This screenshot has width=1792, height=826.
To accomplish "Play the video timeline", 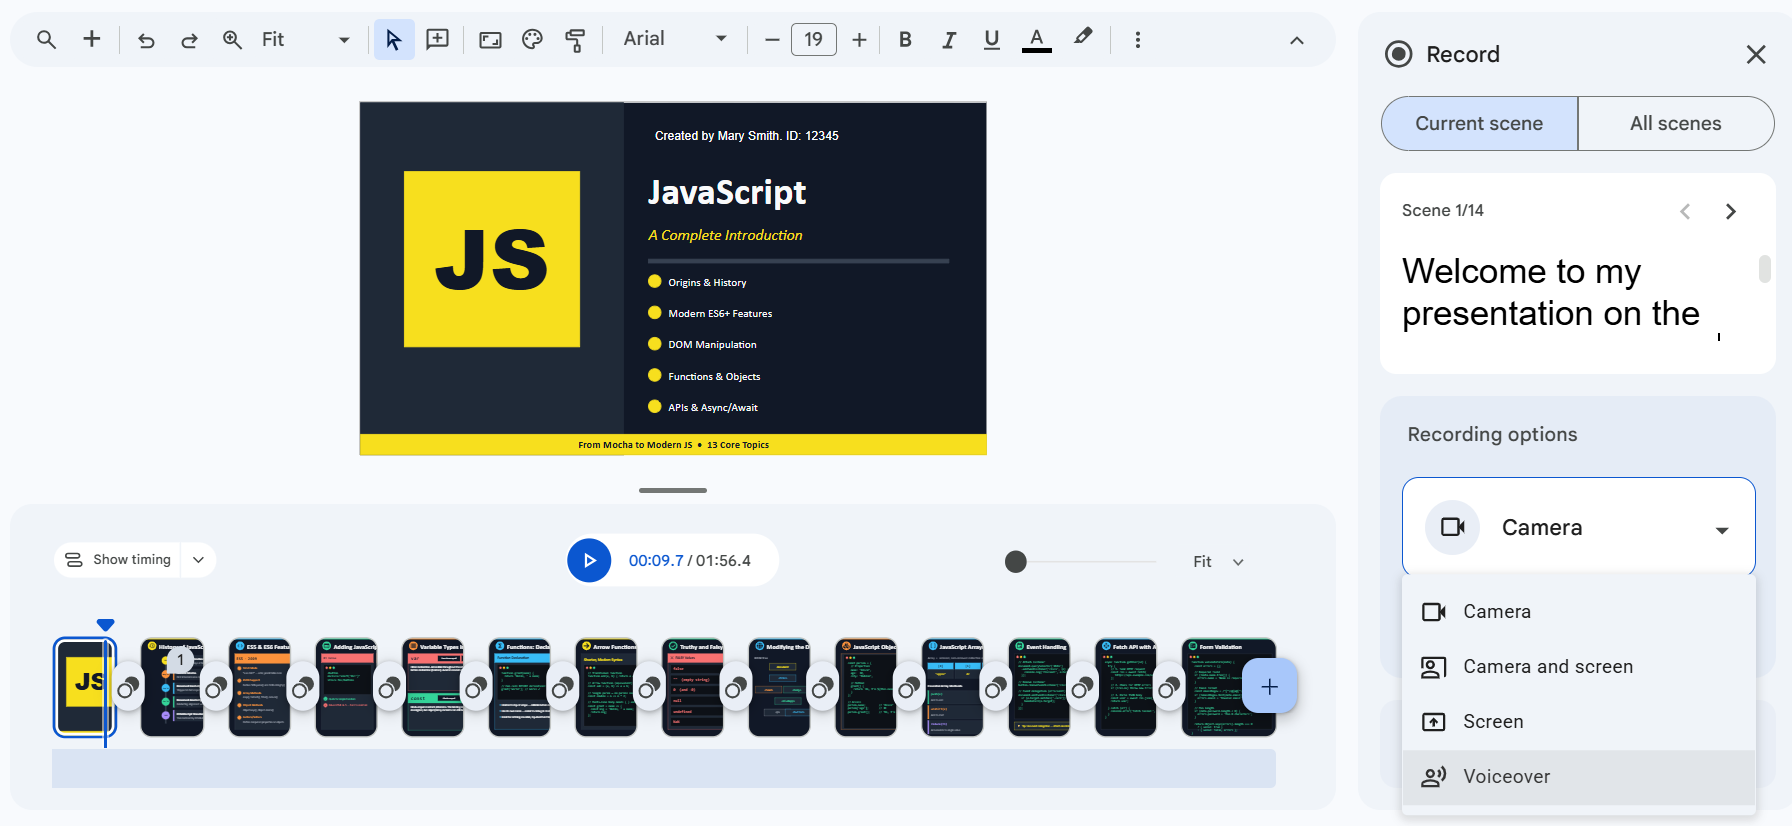I will tap(589, 560).
